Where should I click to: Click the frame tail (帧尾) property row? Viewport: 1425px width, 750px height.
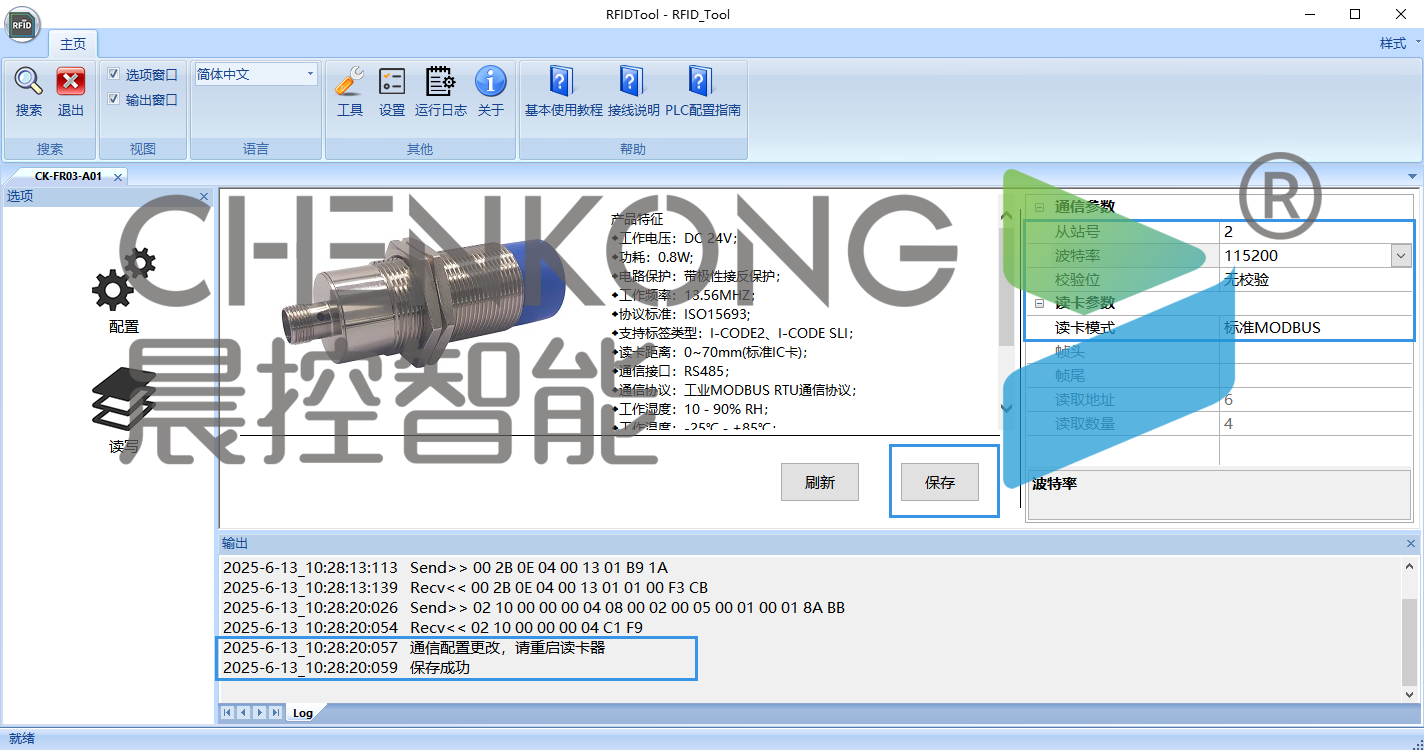(1220, 375)
